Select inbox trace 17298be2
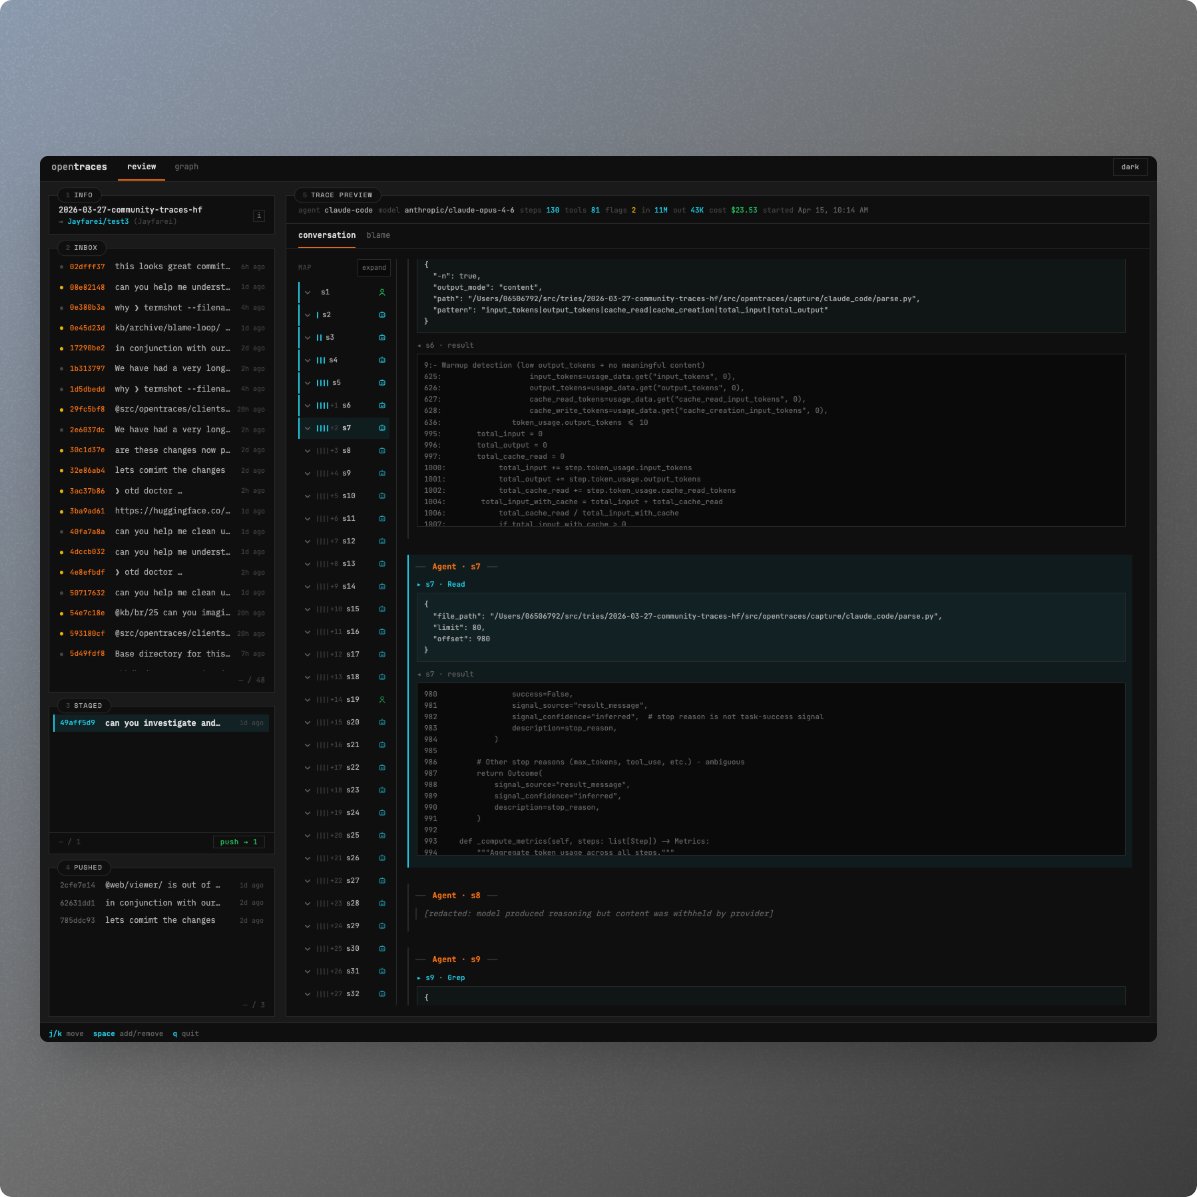 tap(162, 349)
